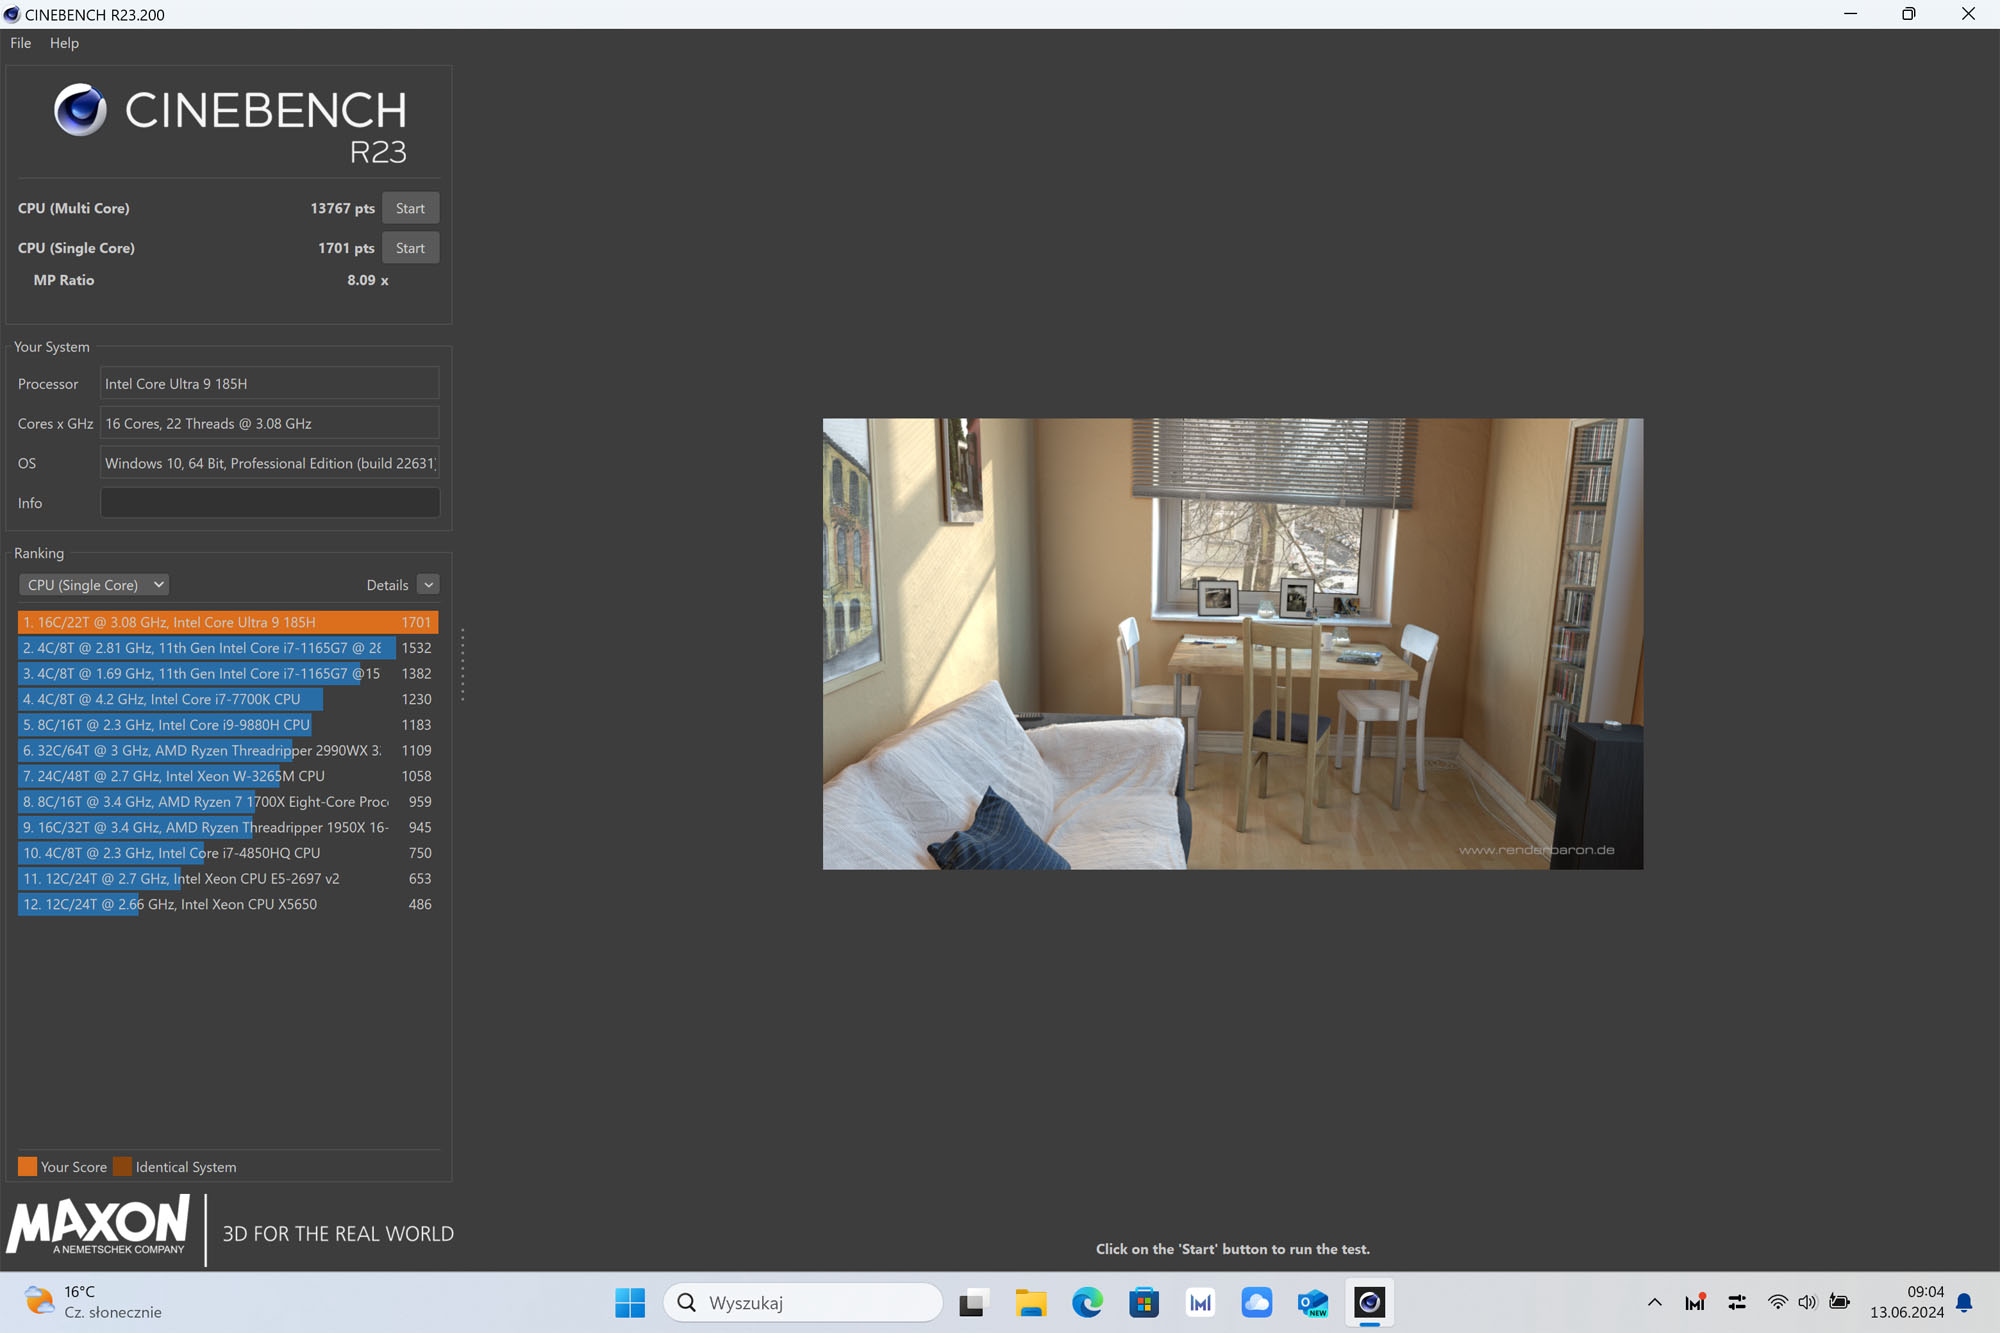Open the CPU (Single Core) ranking dropdown
The image size is (2000, 1333).
[94, 585]
